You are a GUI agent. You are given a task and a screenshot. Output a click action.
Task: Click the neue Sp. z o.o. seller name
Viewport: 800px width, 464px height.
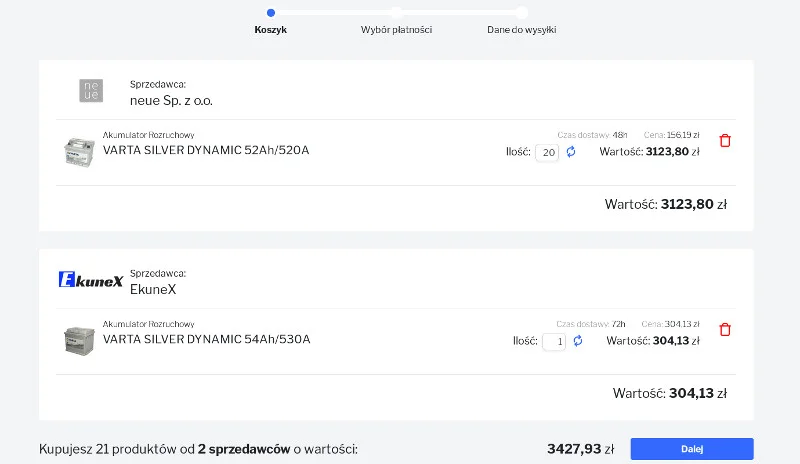point(171,101)
